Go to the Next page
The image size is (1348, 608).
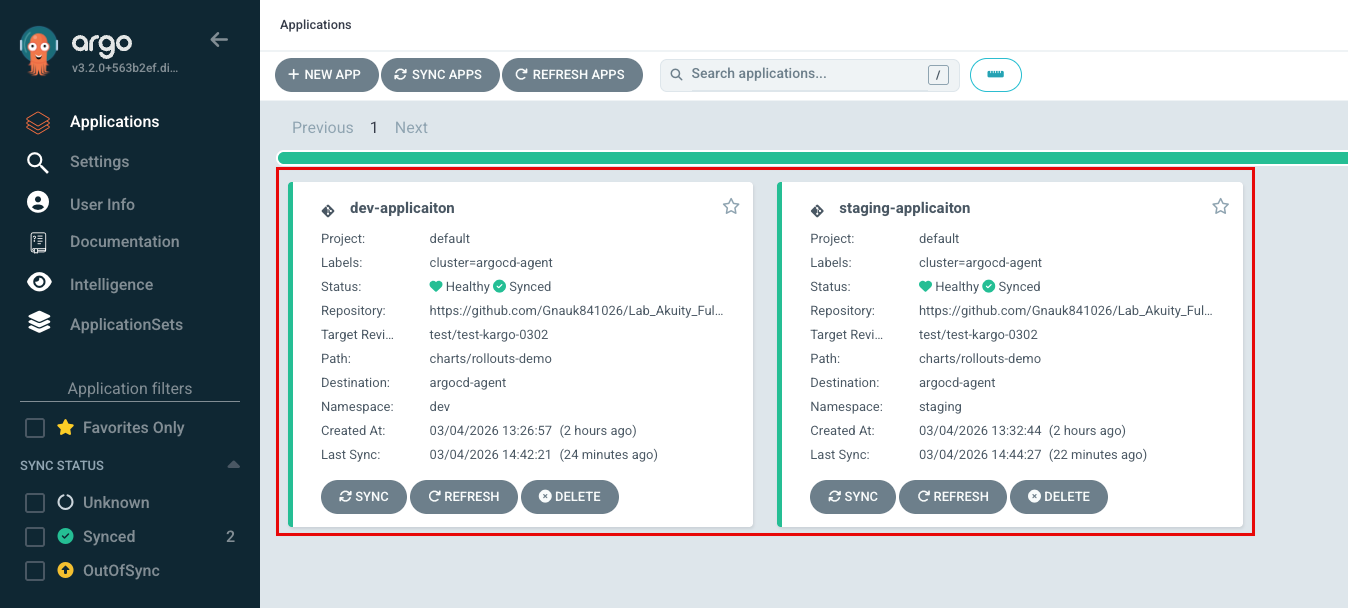pyautogui.click(x=411, y=128)
